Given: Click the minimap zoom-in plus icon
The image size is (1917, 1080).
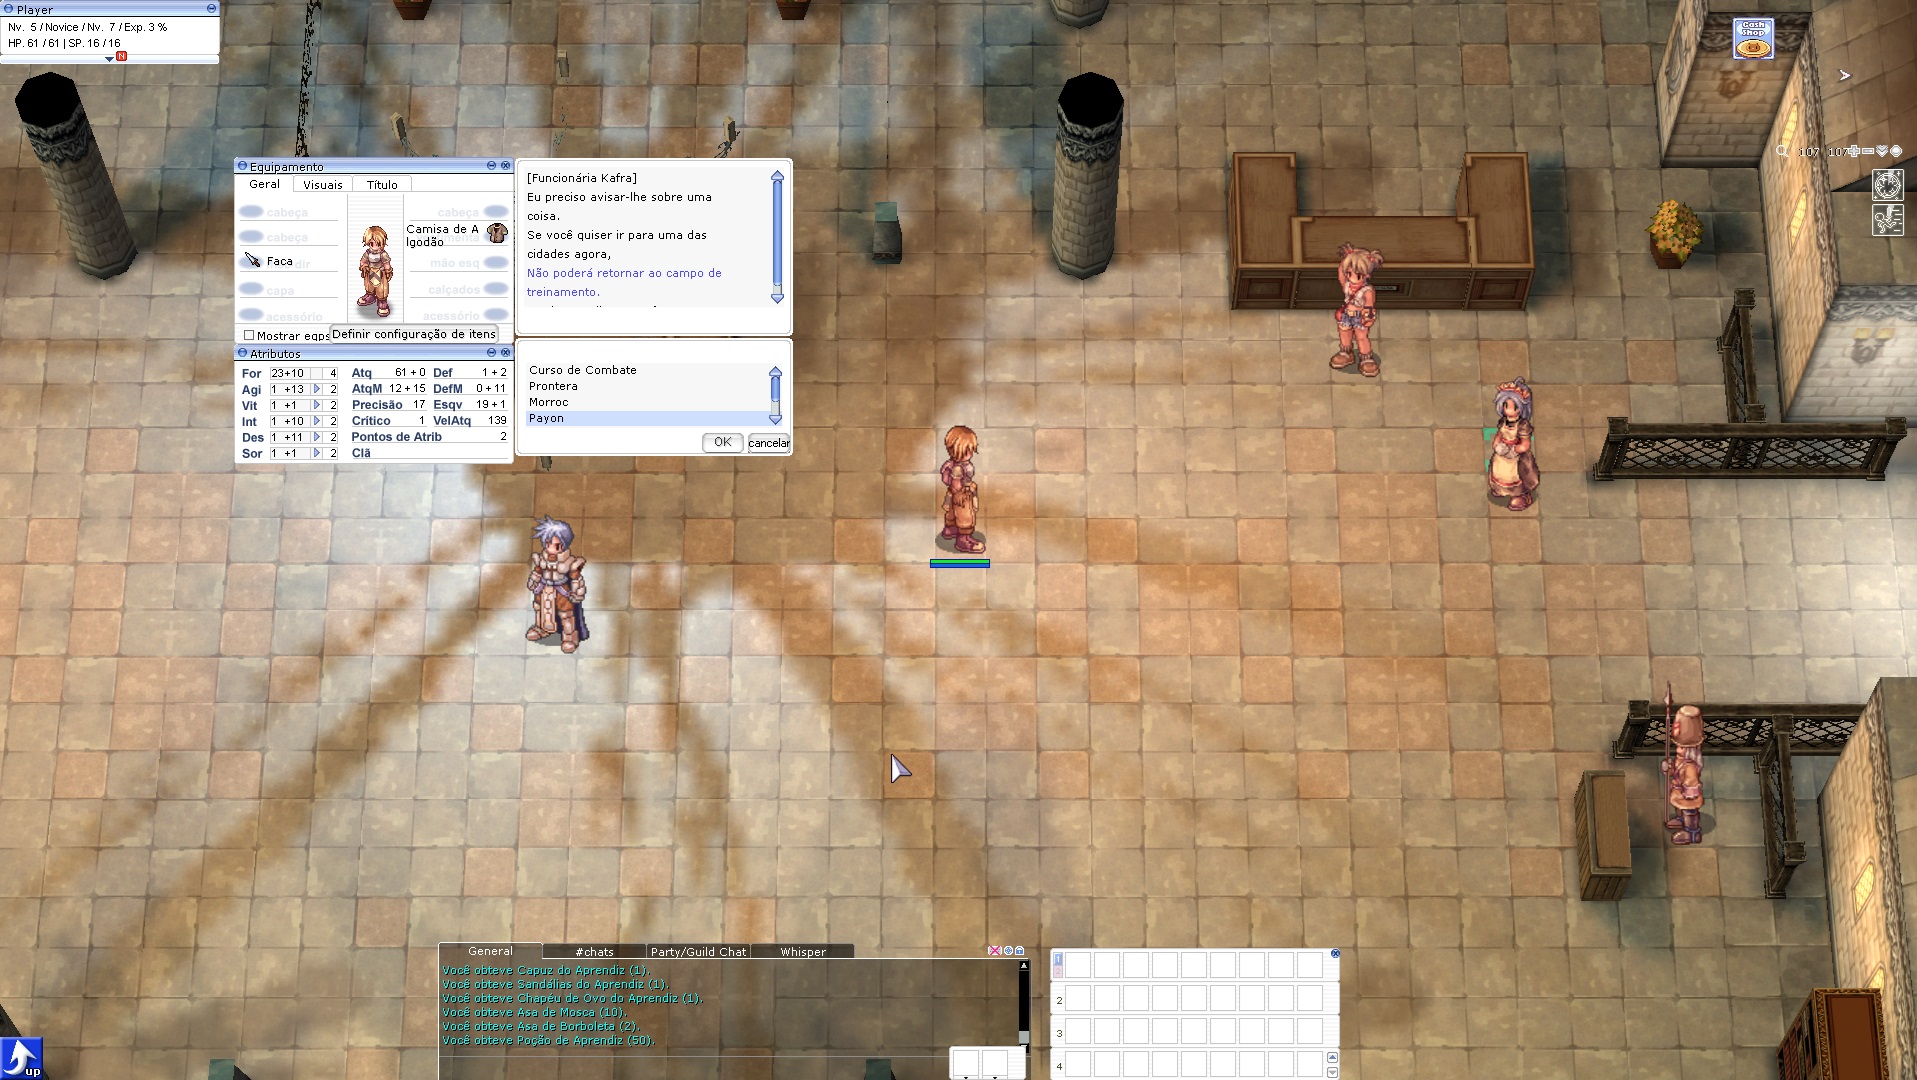Looking at the screenshot, I should tap(1853, 152).
